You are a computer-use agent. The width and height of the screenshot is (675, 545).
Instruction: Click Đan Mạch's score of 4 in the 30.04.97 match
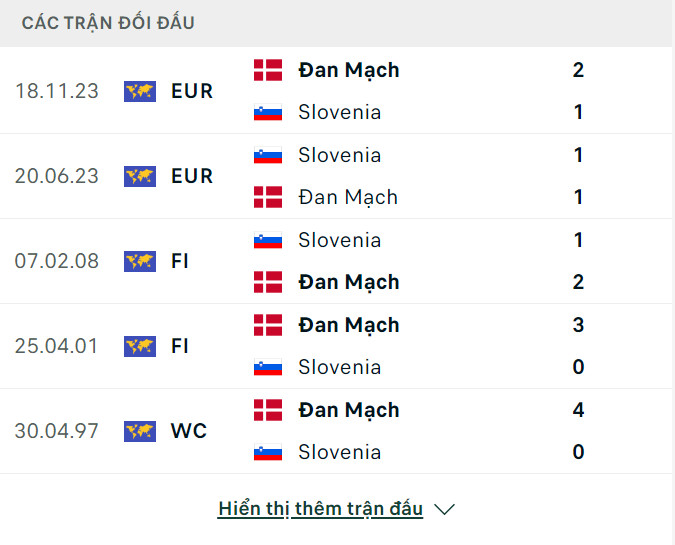[579, 410]
